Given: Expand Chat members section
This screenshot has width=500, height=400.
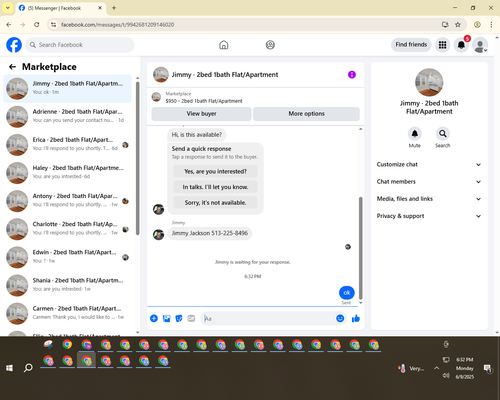Looking at the screenshot, I should coord(429,182).
